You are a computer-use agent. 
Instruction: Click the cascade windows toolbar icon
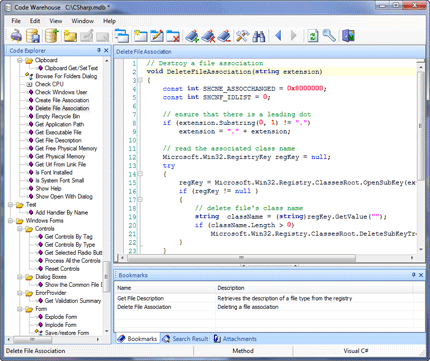122,36
